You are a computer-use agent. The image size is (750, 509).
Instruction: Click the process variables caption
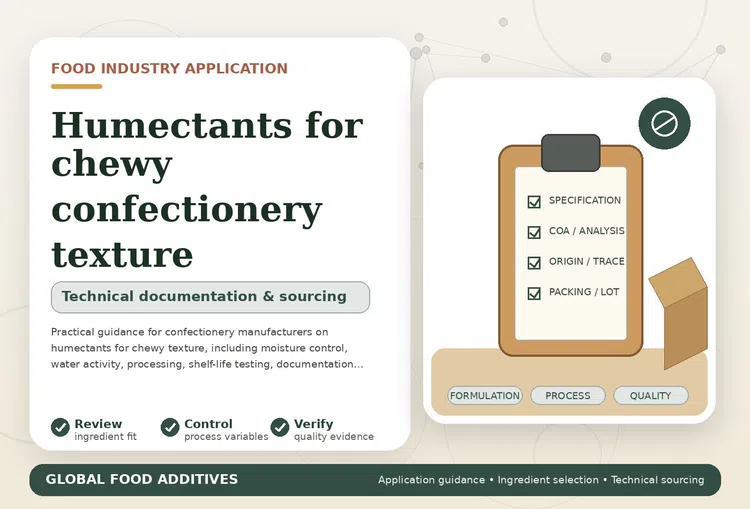(226, 437)
